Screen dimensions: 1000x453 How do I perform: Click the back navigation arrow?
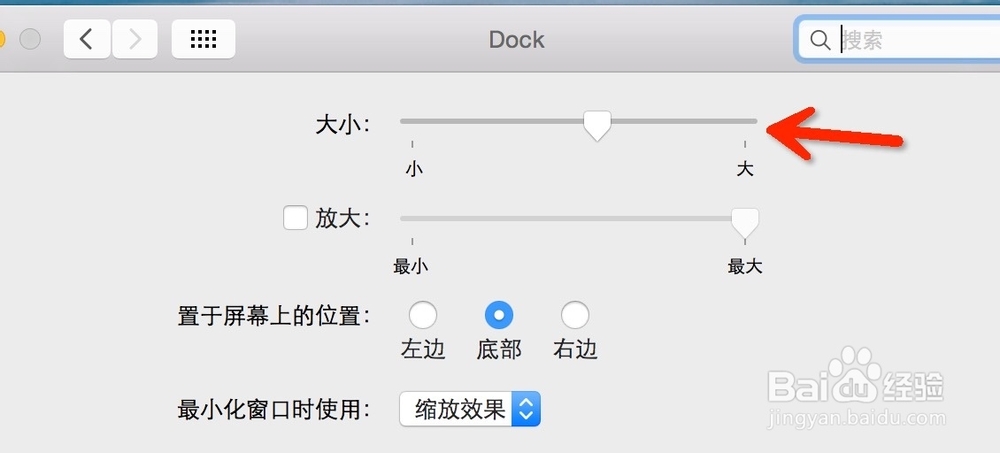[x=87, y=40]
